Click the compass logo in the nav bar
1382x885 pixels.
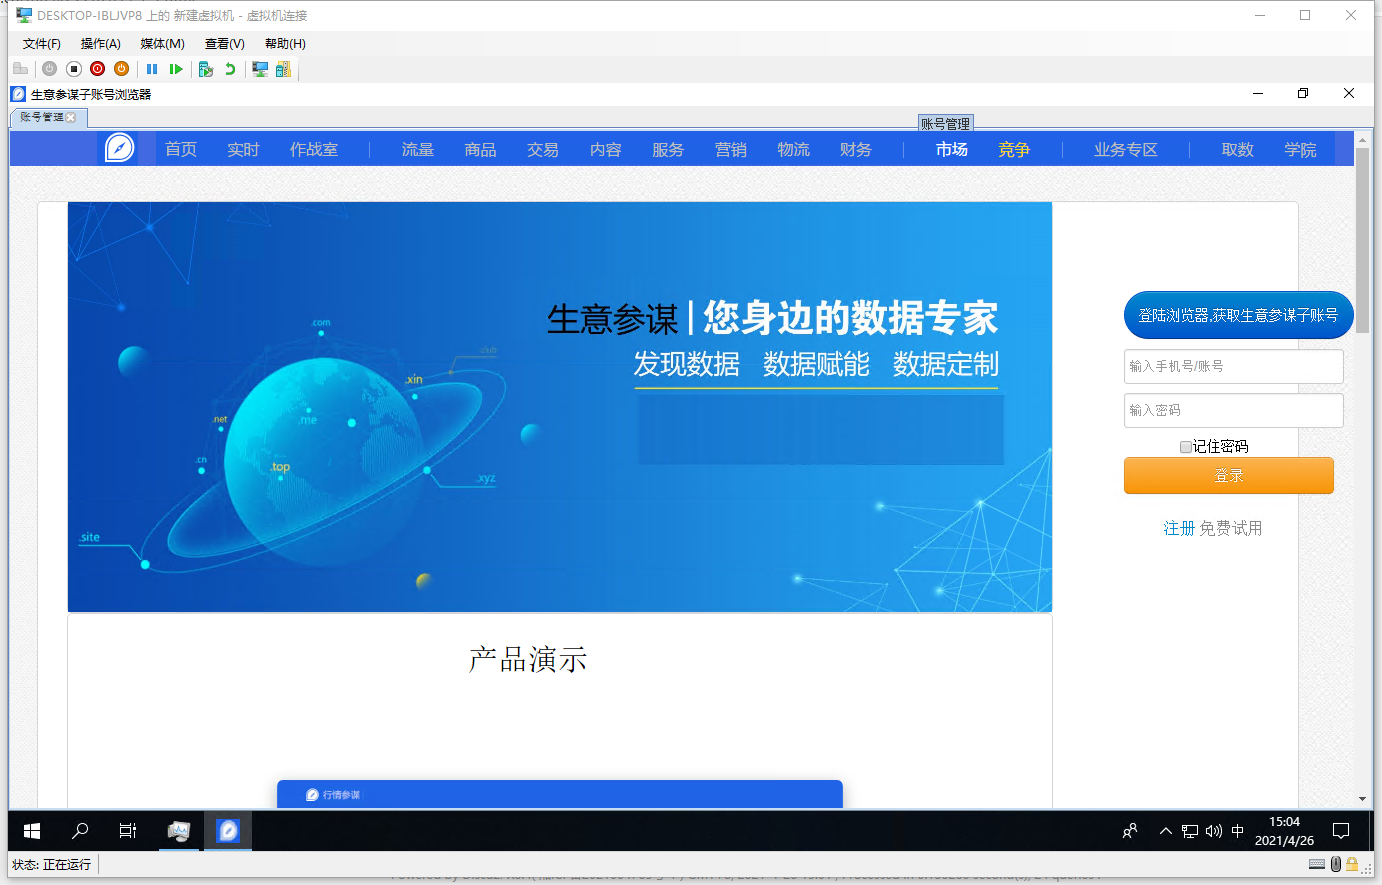pos(119,148)
